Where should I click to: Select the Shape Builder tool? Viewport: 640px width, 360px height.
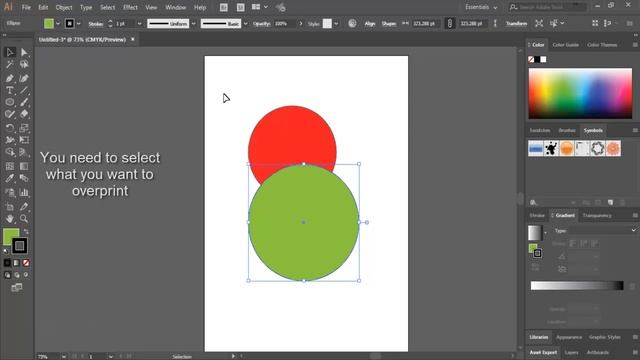pos(10,152)
